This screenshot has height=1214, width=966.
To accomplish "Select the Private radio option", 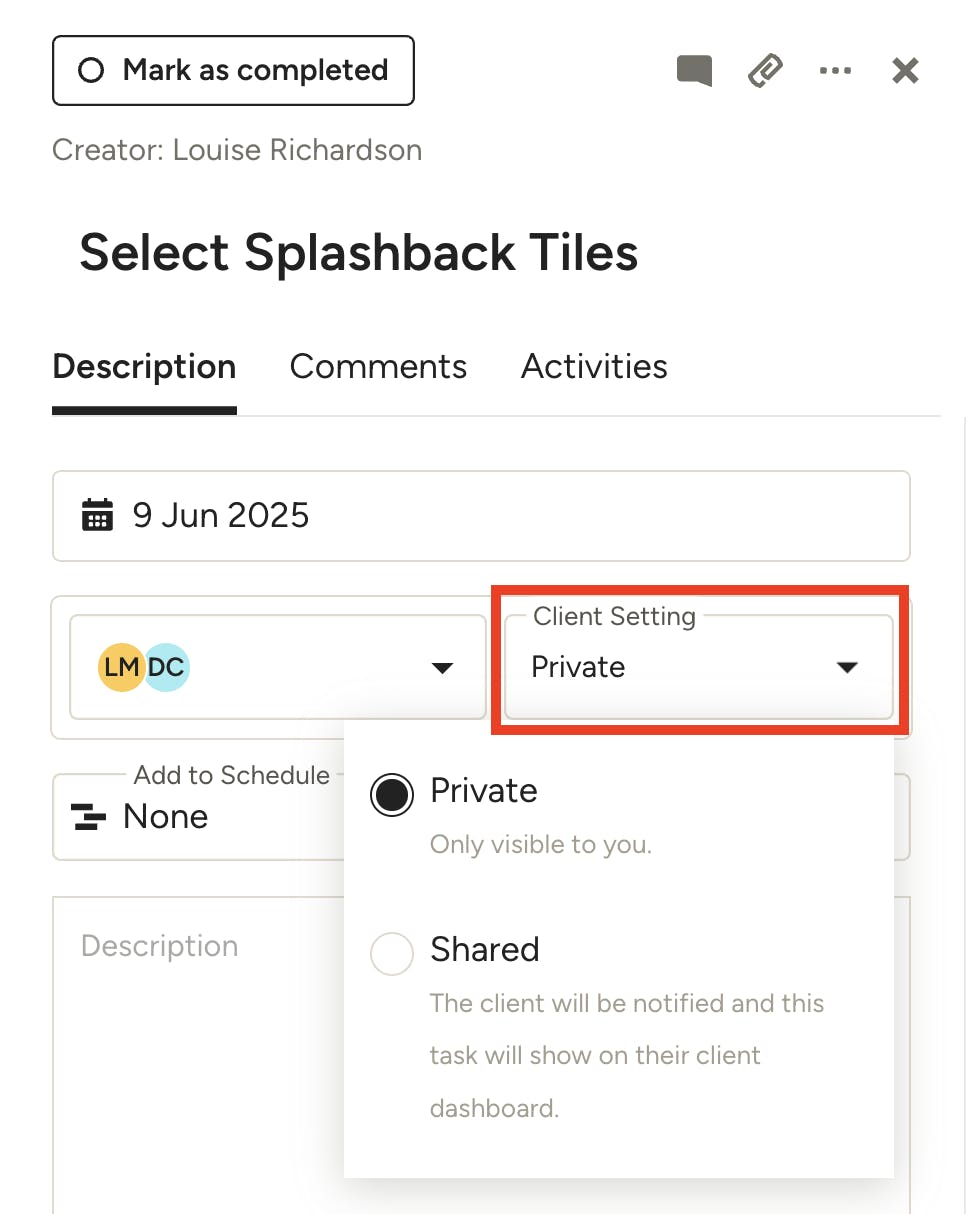I will tap(392, 795).
